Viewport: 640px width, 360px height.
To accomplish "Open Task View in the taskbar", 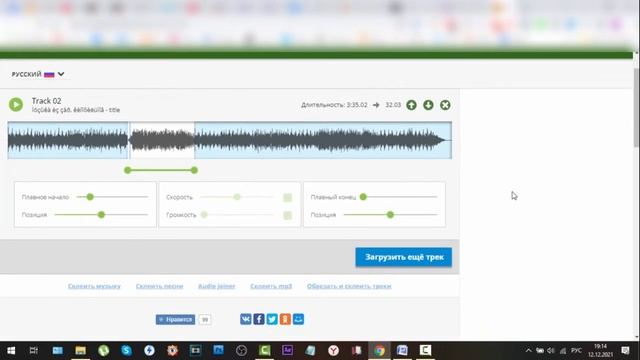I will click(34, 350).
